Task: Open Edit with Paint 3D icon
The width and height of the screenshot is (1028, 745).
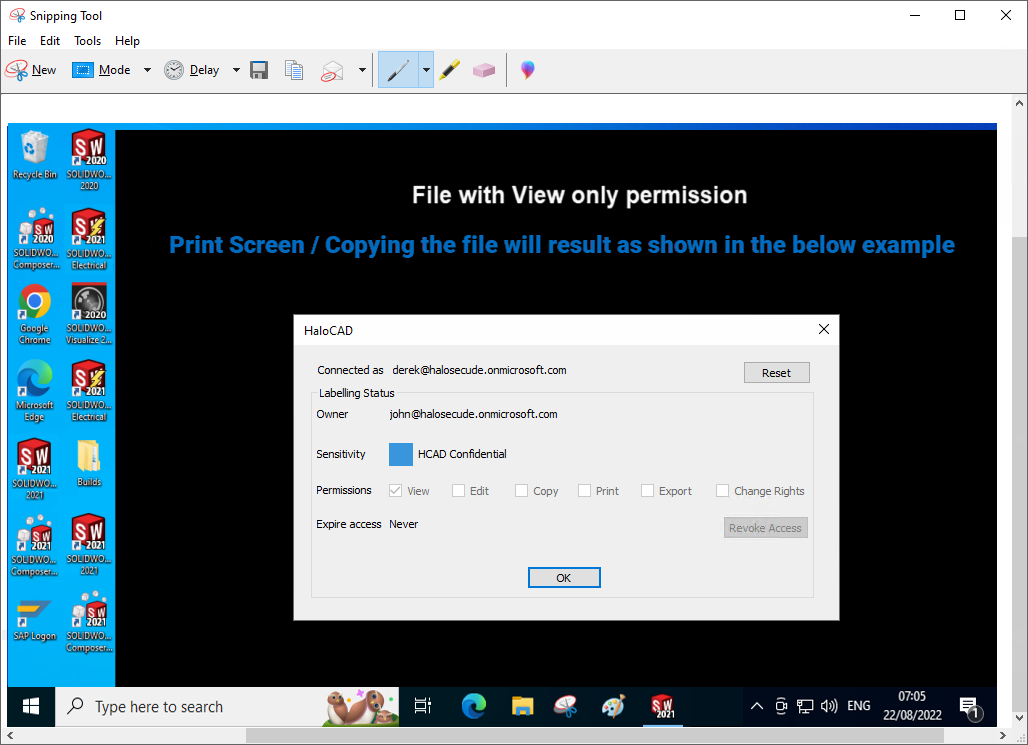Action: [x=527, y=70]
